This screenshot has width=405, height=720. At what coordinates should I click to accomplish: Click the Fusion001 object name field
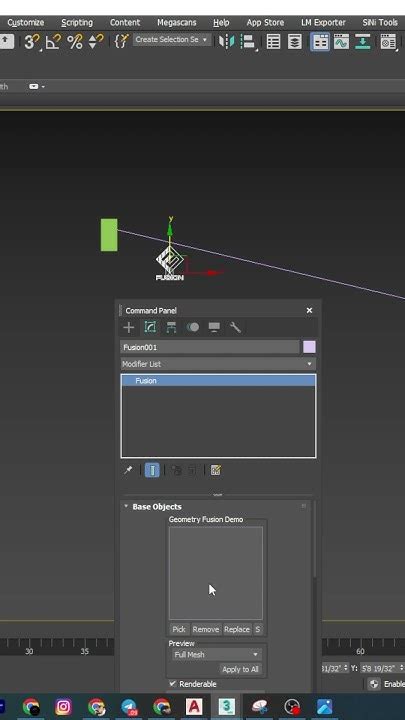[x=210, y=347]
